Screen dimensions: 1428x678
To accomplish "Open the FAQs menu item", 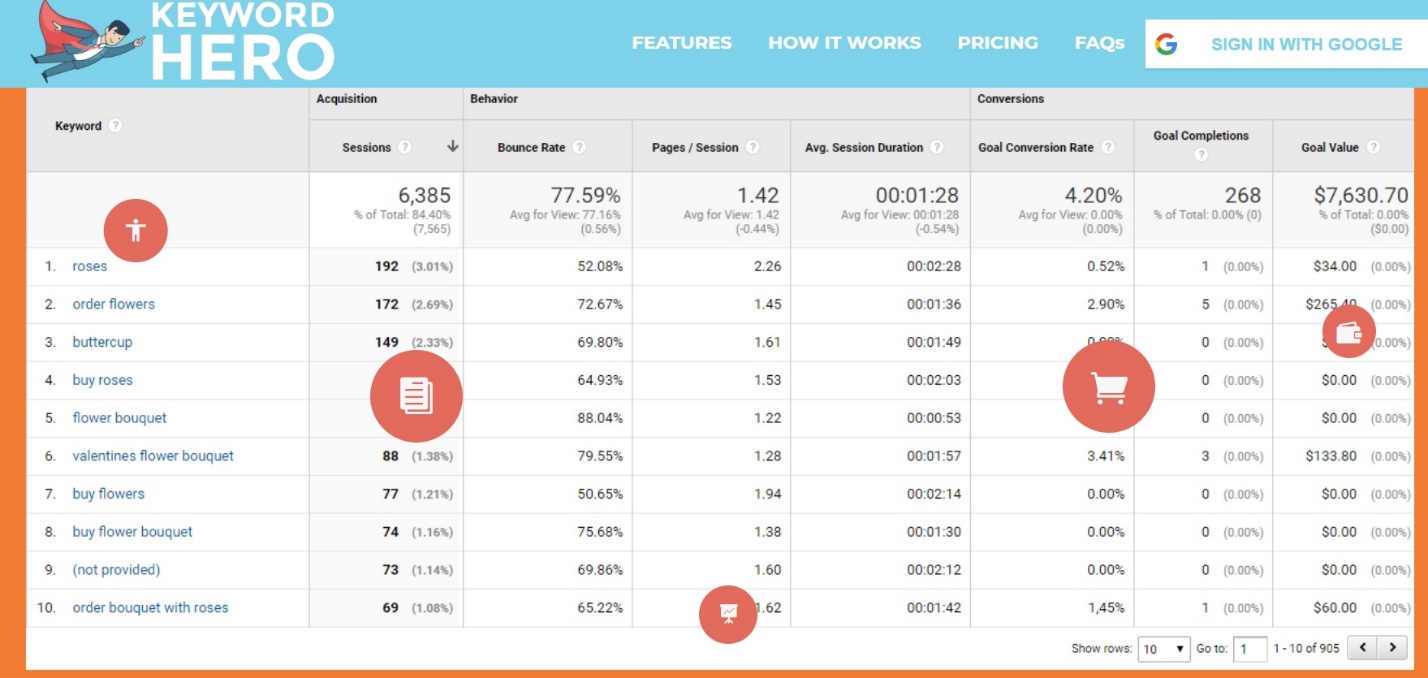I will tap(1100, 43).
